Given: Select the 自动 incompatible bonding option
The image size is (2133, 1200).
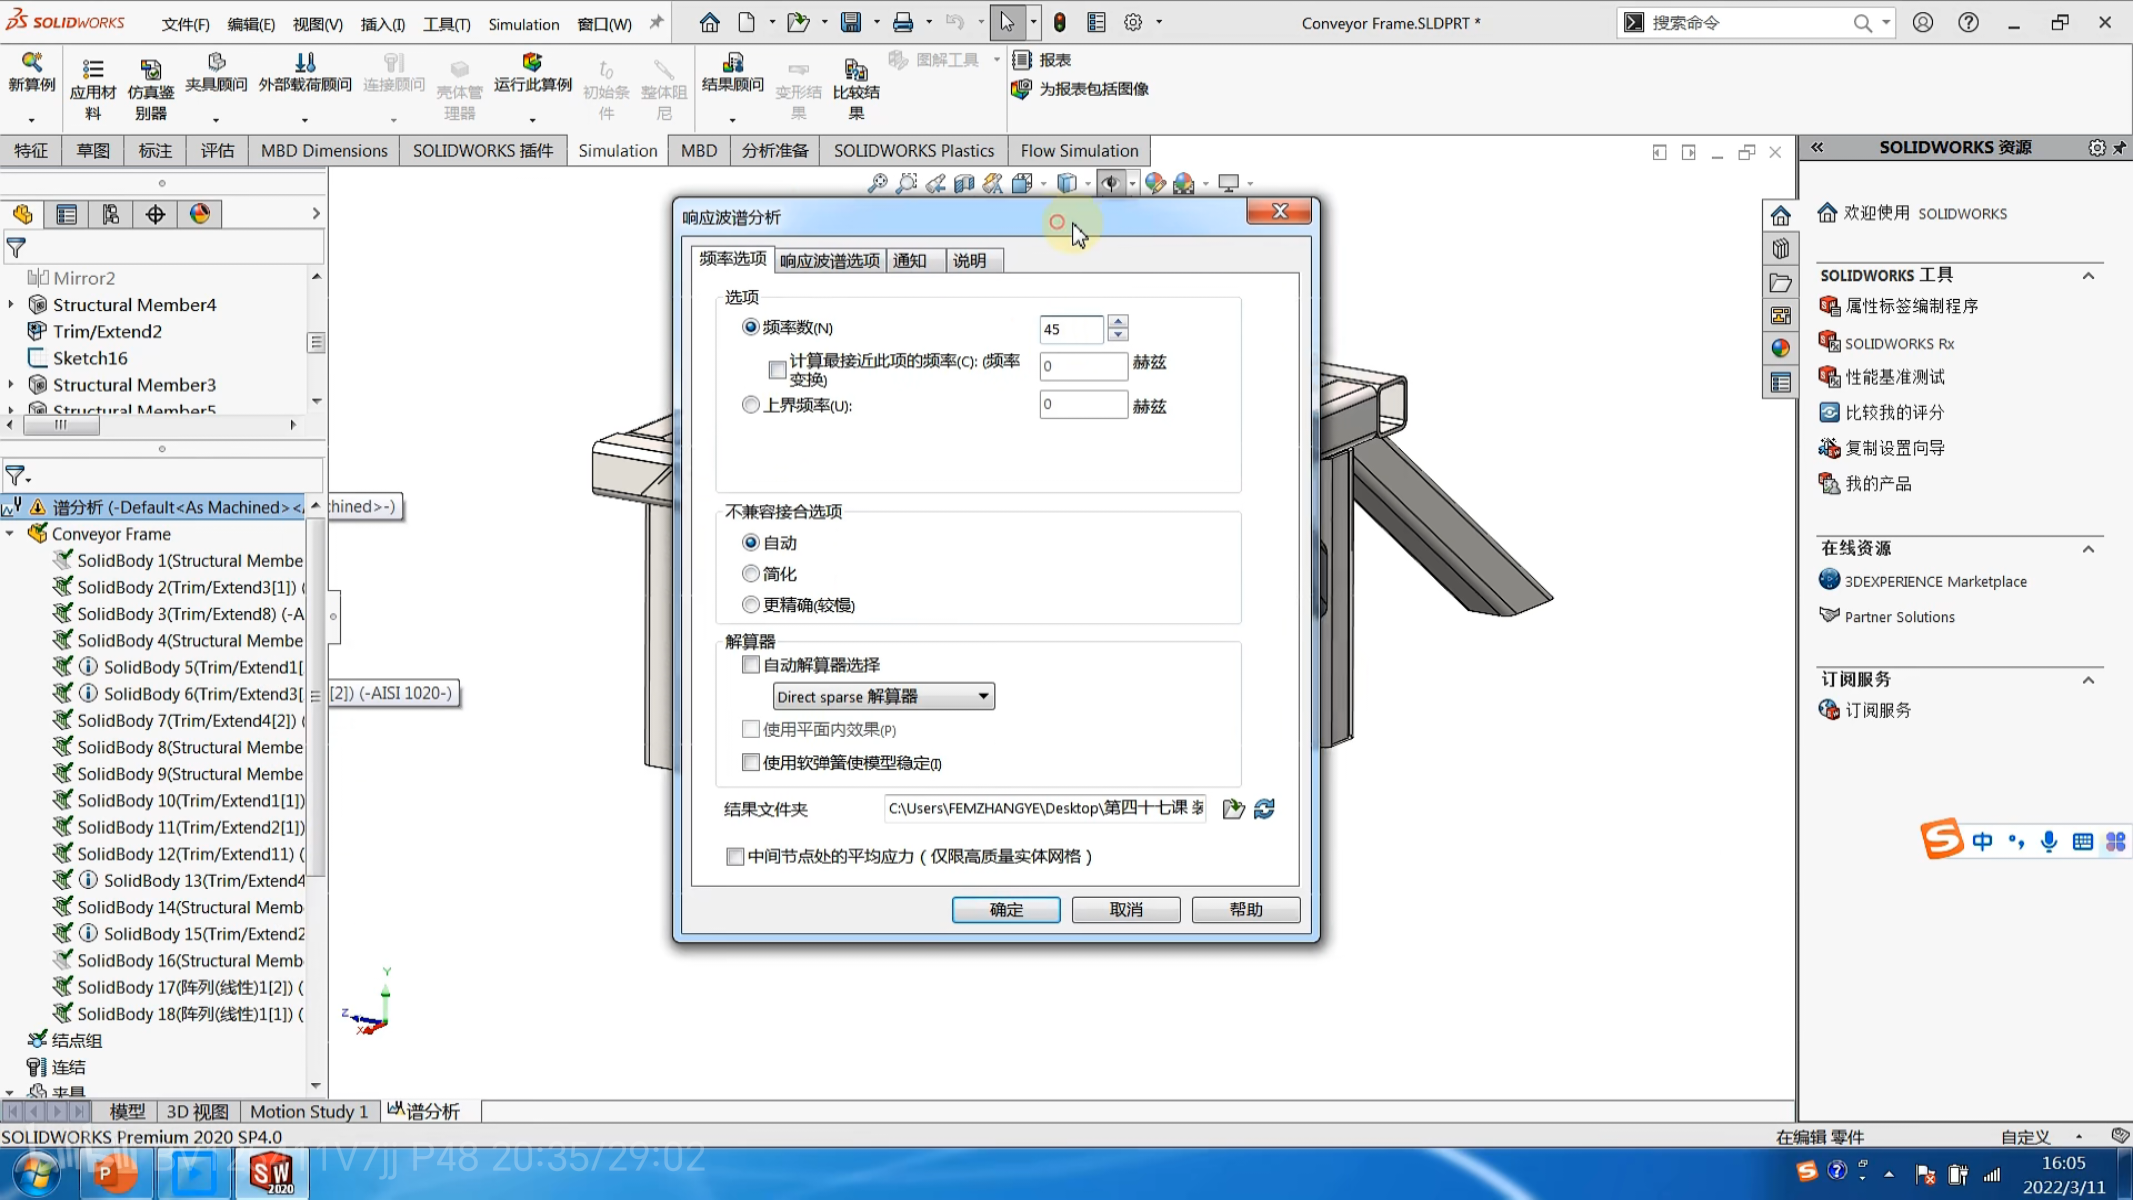Looking at the screenshot, I should click(750, 543).
